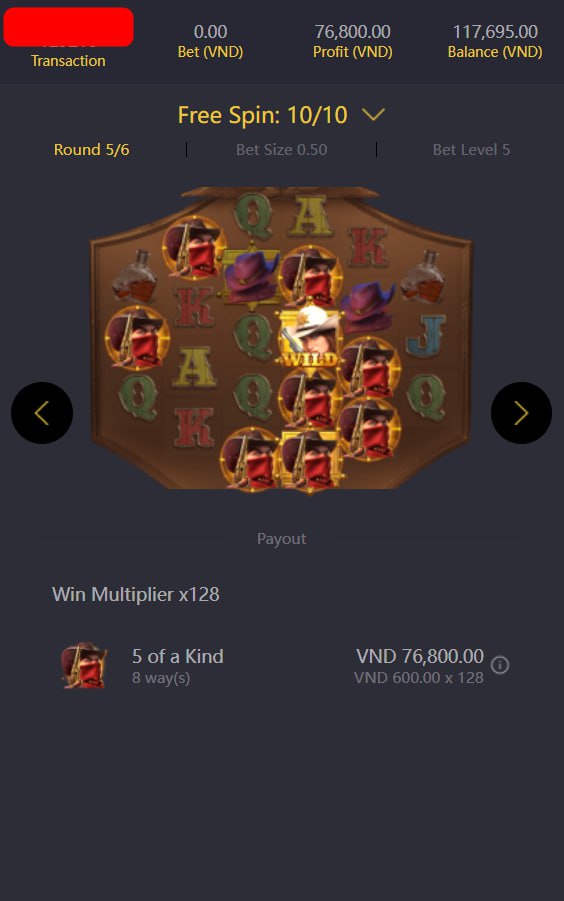
Task: Click the Transaction label
Action: pos(68,61)
